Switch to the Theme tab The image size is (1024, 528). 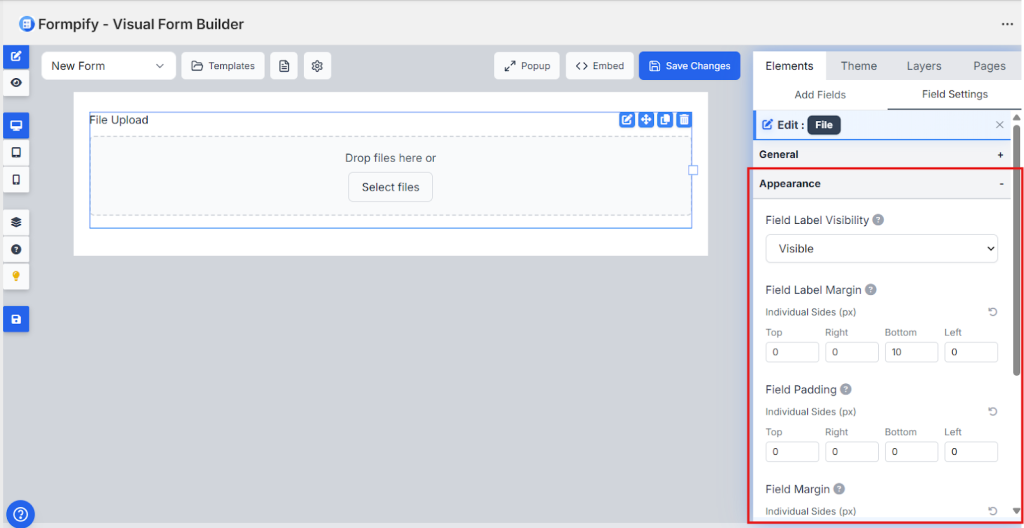click(x=858, y=66)
